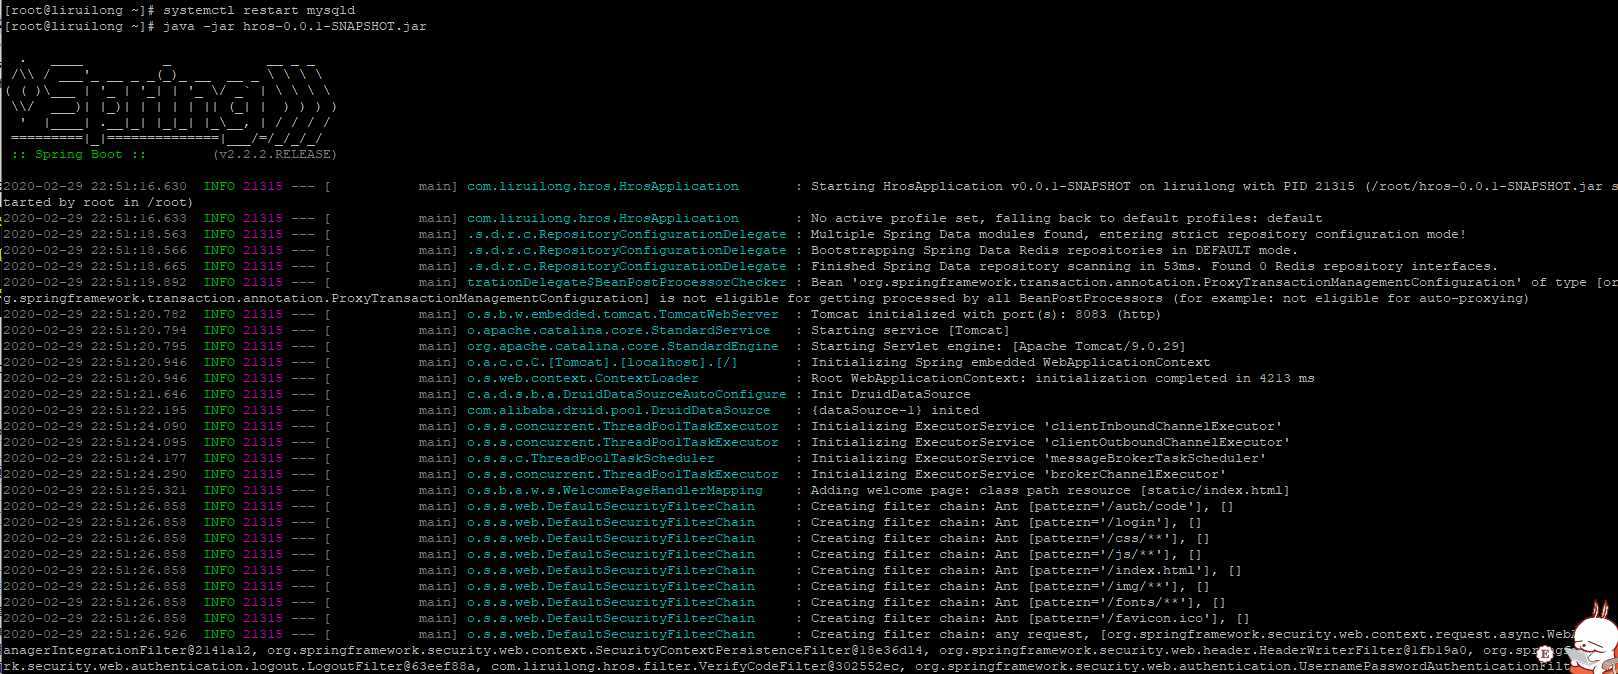This screenshot has height=674, width=1618.
Task: Click the 'brokerChannelExecutor' log message
Action: (x=1018, y=474)
